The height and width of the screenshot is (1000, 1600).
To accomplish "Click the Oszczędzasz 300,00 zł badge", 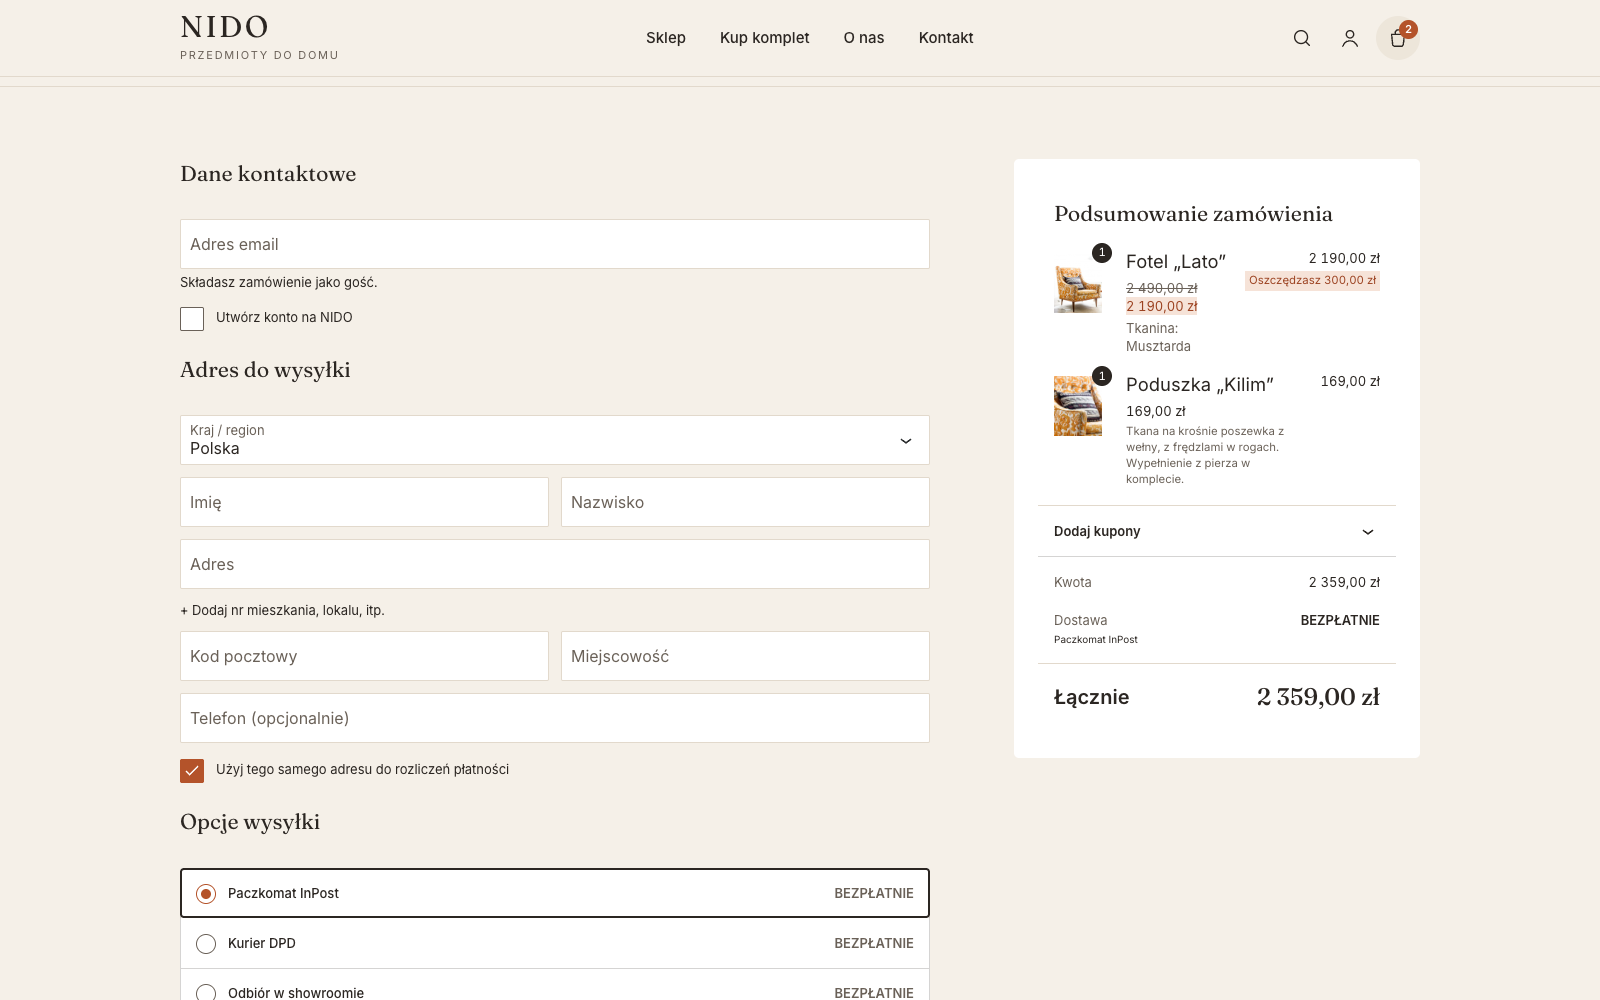I will click(1312, 281).
